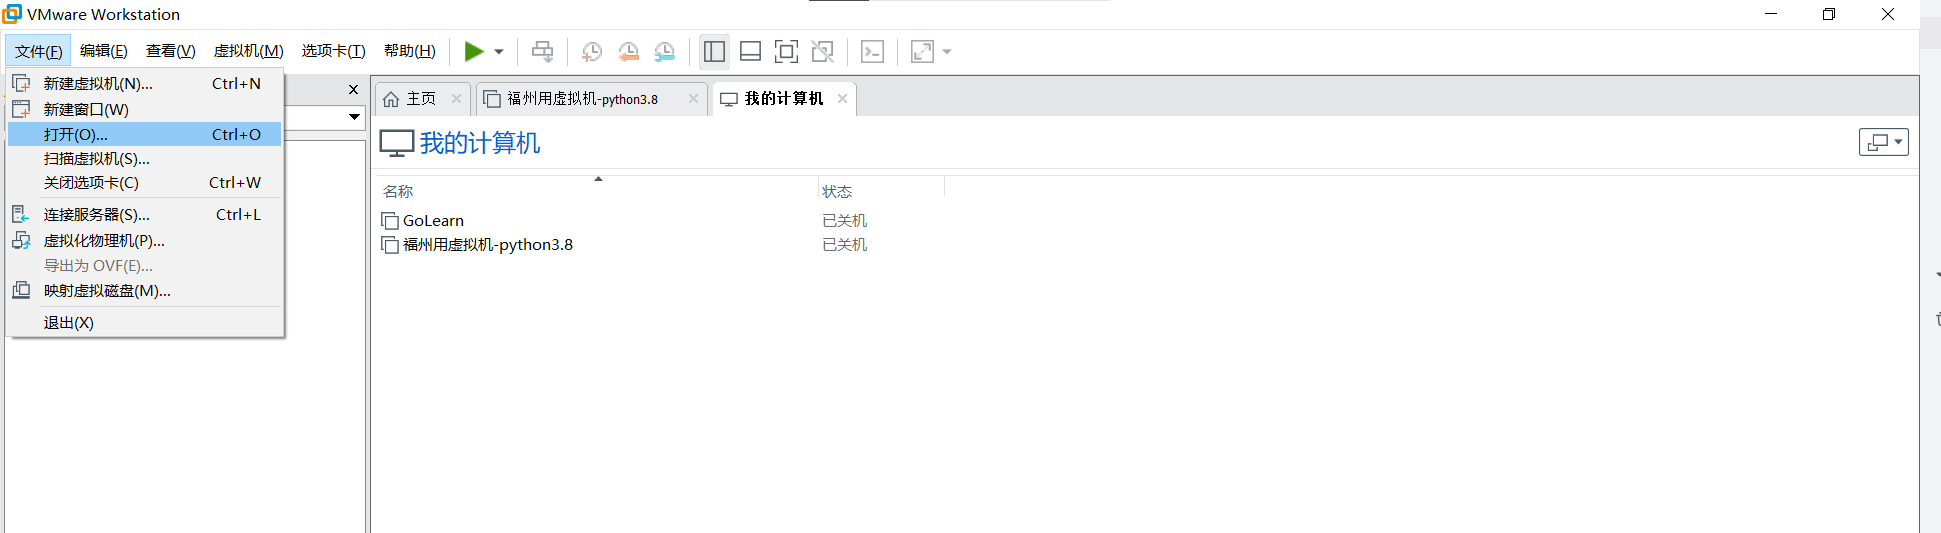Screen dimensions: 1941x533
Task: Click the VMware Workstation title bar logo
Action: [12, 13]
